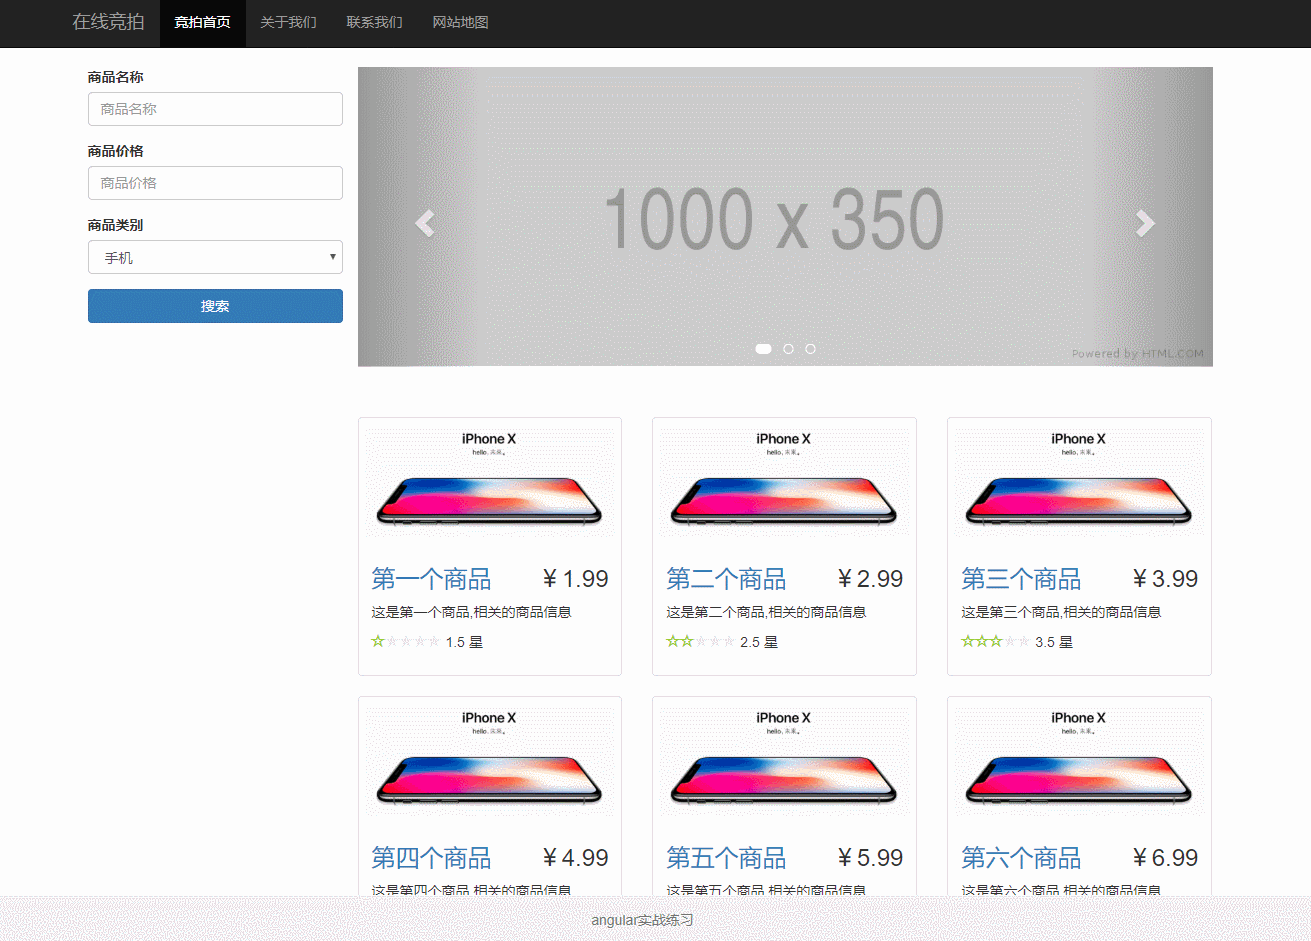Open the 网站地图 nav item
This screenshot has height=941, width=1311.
click(460, 22)
